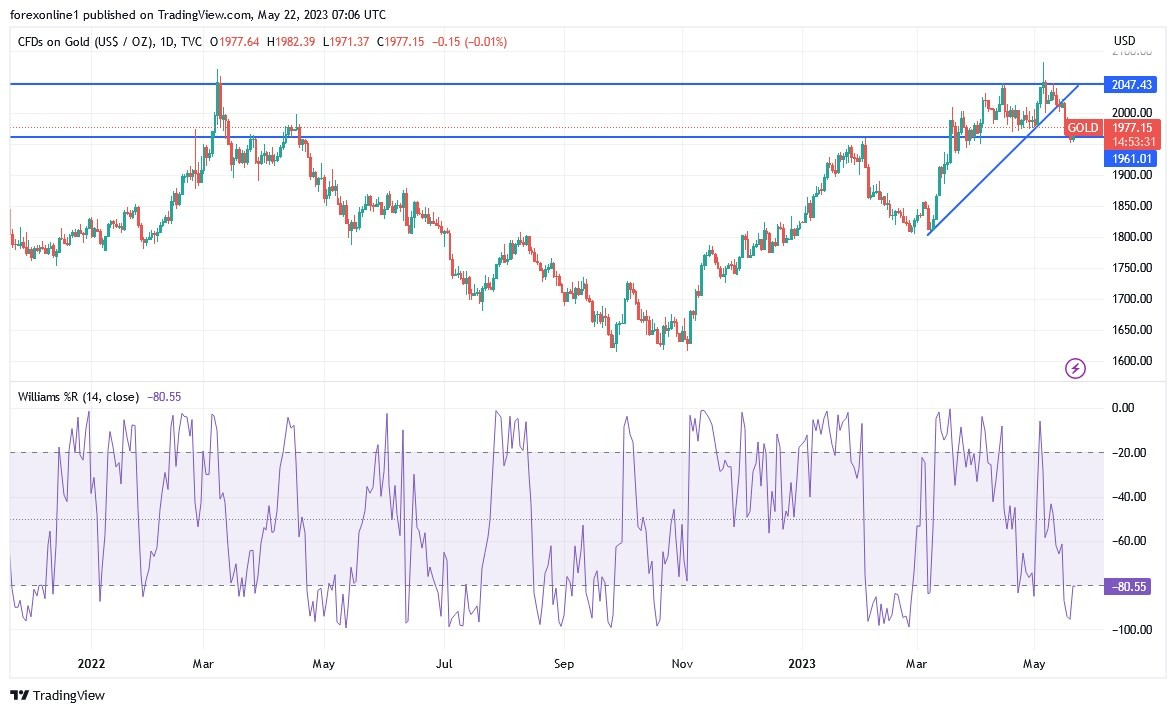
Task: Expand the CFDs on Gold legend row
Action: [120, 42]
